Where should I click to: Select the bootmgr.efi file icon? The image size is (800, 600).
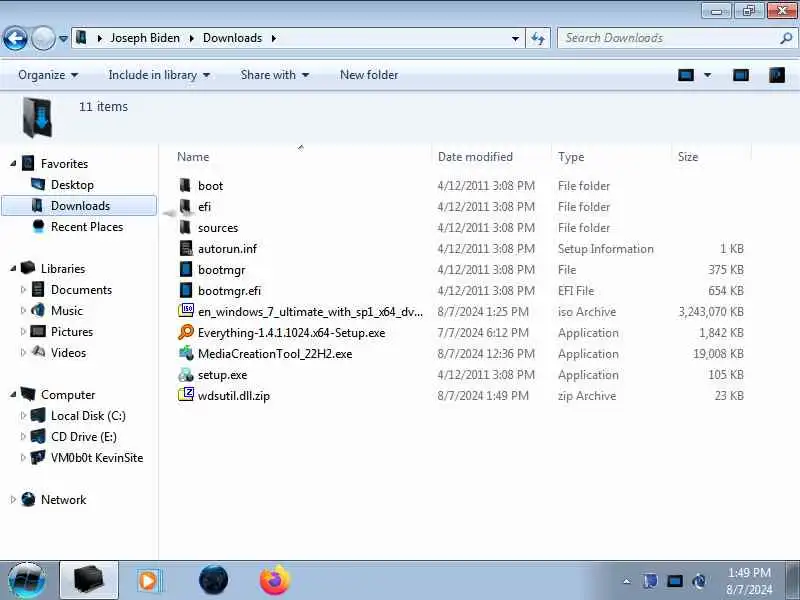coord(186,290)
